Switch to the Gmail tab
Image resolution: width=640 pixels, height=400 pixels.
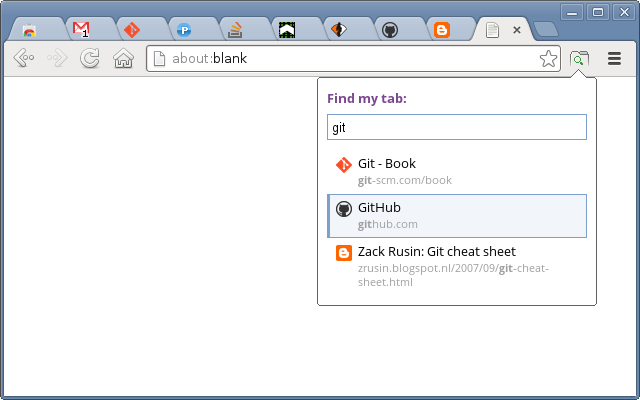(x=91, y=29)
